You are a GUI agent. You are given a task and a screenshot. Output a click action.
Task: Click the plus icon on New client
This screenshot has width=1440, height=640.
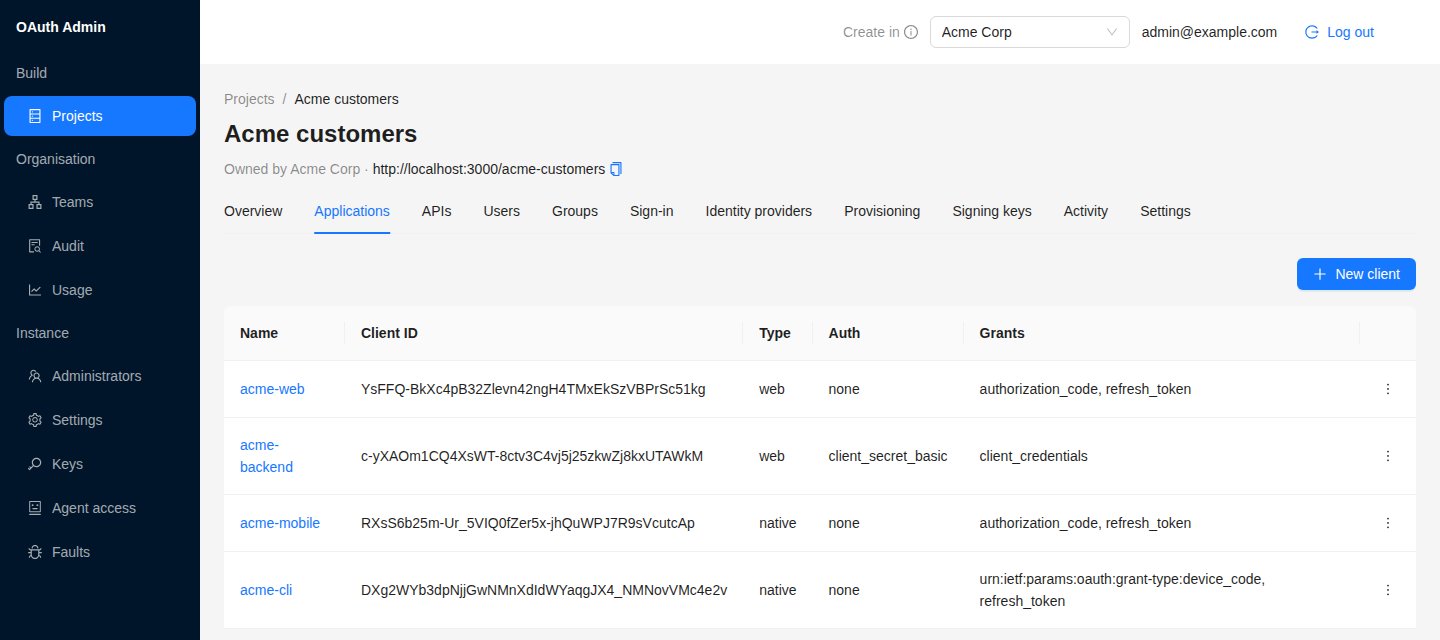(1320, 274)
